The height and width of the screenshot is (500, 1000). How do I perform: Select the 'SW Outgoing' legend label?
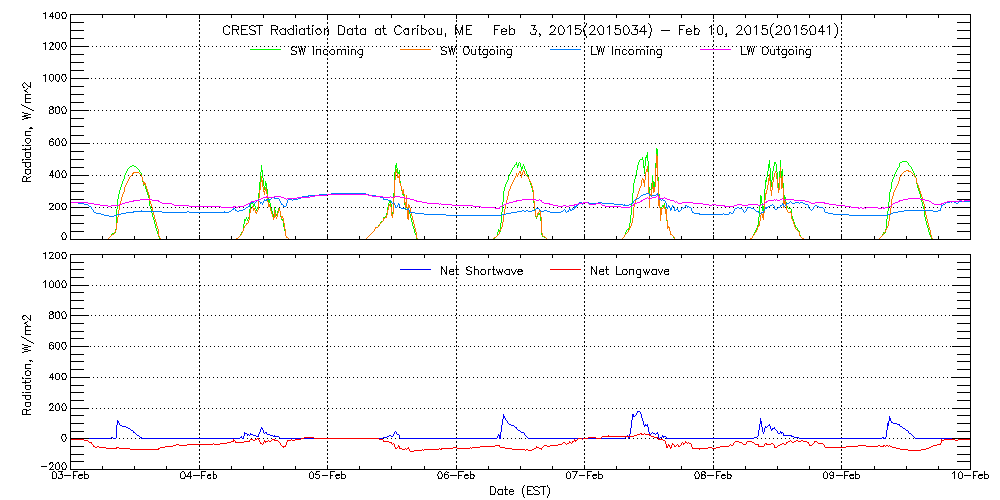coord(476,52)
